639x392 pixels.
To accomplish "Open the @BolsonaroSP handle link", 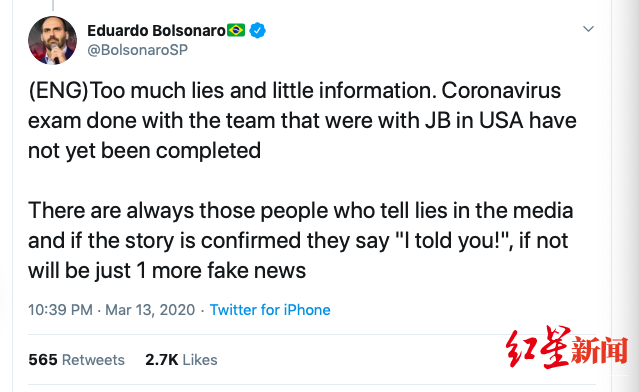I will (137, 50).
